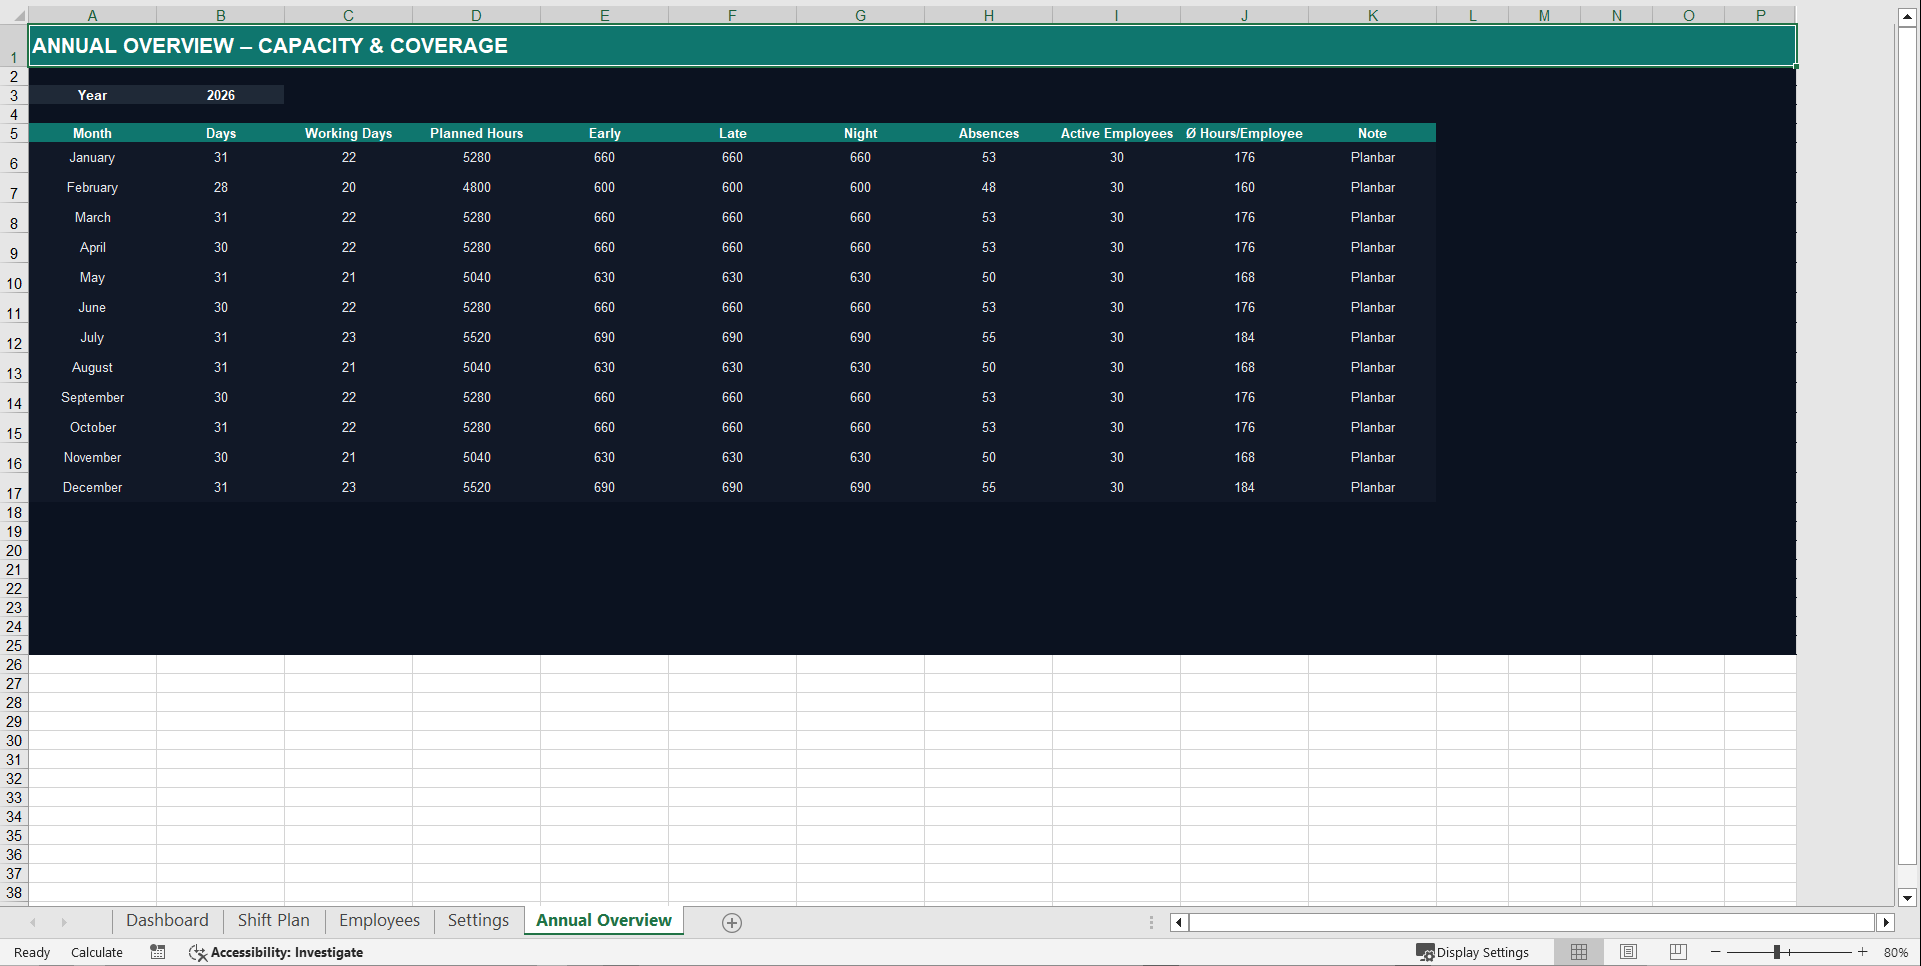Zoom in with the plus button
The width and height of the screenshot is (1921, 966).
(1863, 952)
